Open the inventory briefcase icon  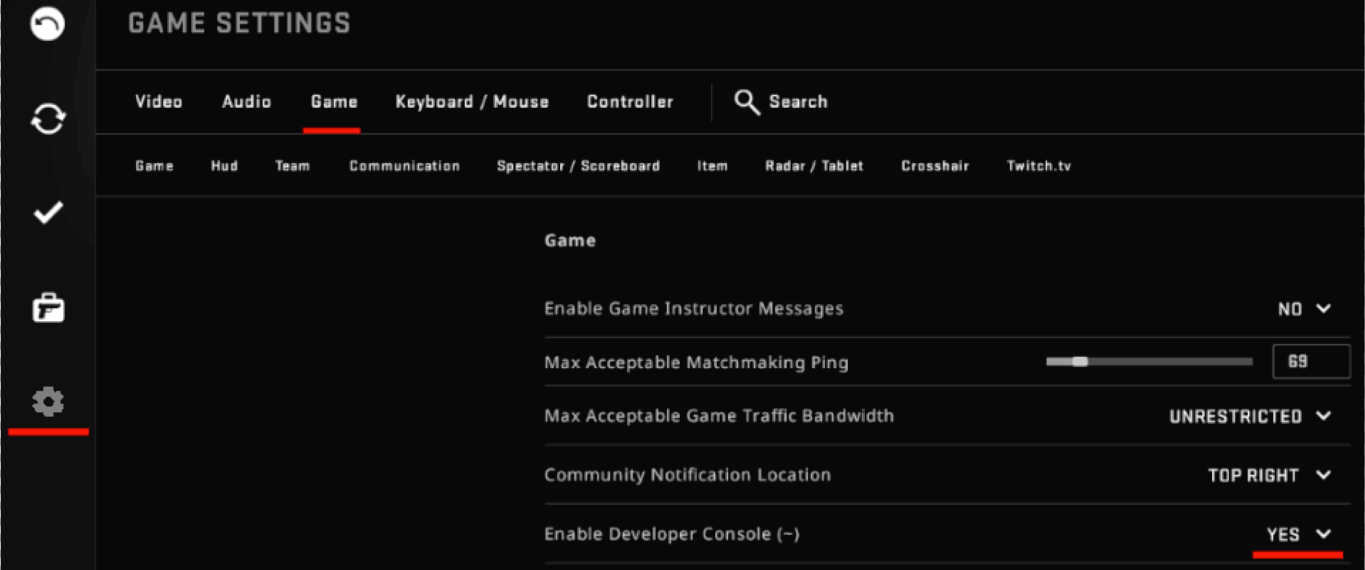(x=48, y=308)
